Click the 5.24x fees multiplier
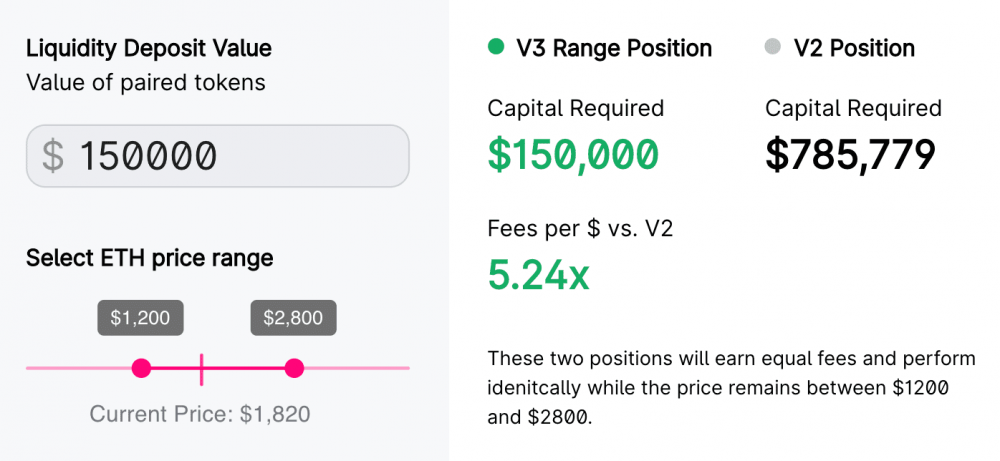The height and width of the screenshot is (461, 1000). (x=538, y=275)
